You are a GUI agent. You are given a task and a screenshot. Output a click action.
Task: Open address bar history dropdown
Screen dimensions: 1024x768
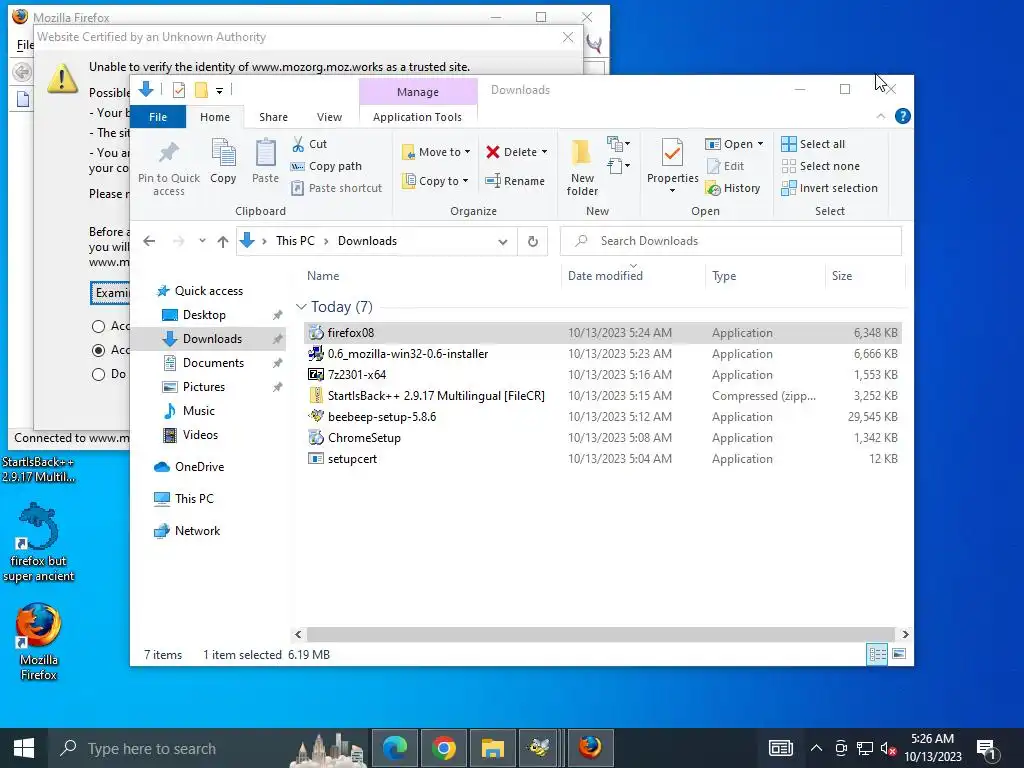pyautogui.click(x=502, y=241)
